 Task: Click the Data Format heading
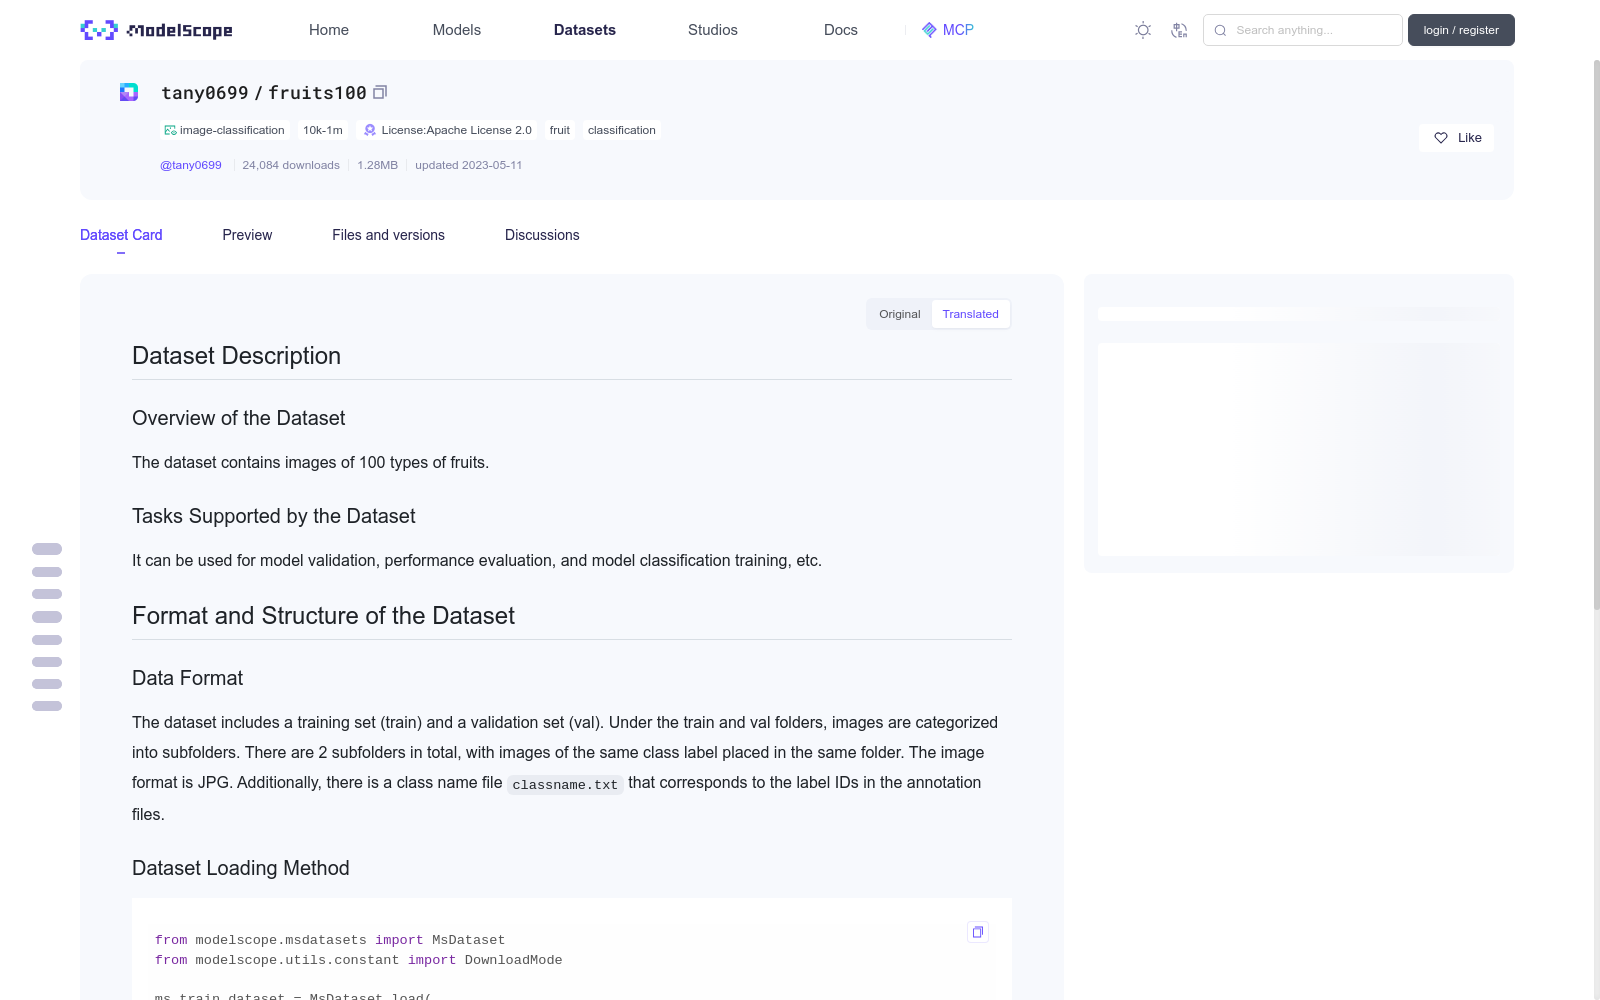[x=187, y=678]
